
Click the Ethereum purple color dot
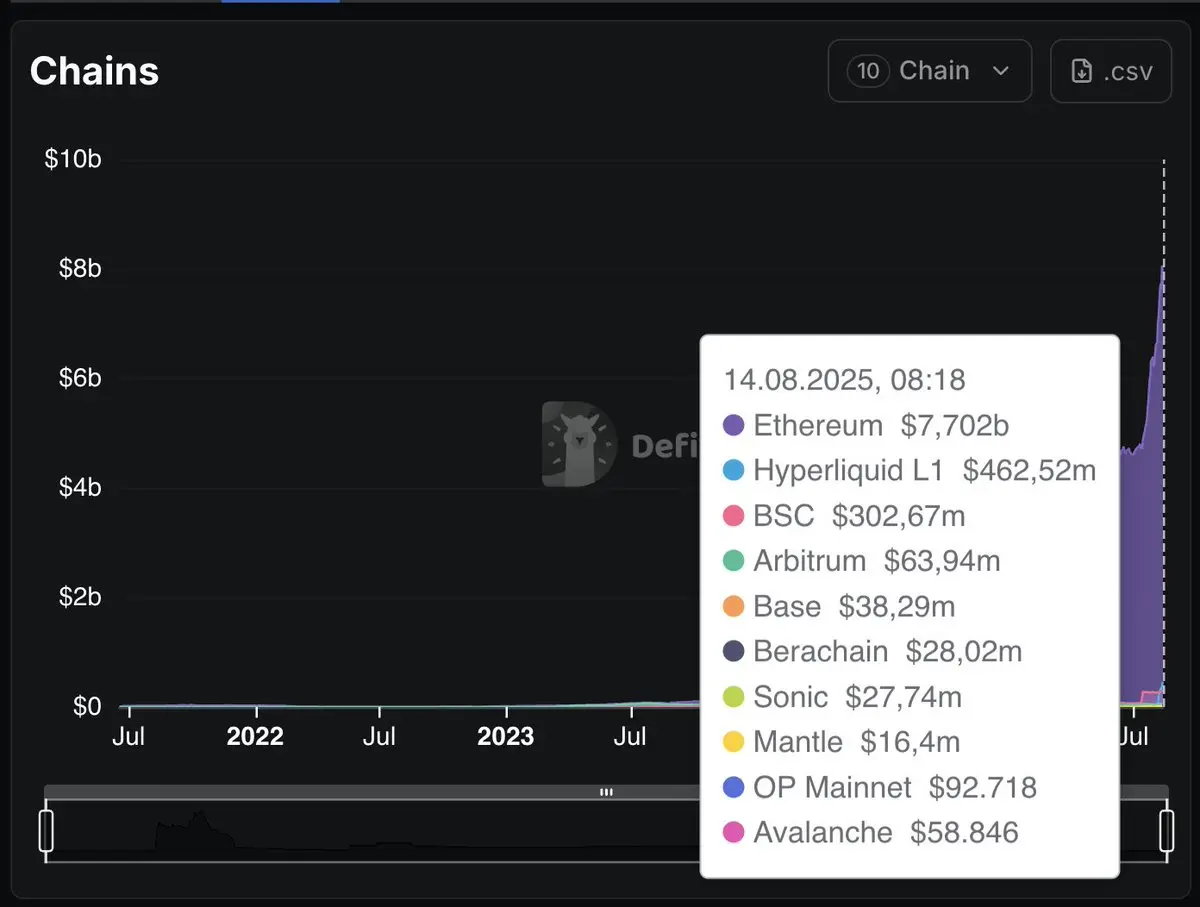click(x=733, y=425)
